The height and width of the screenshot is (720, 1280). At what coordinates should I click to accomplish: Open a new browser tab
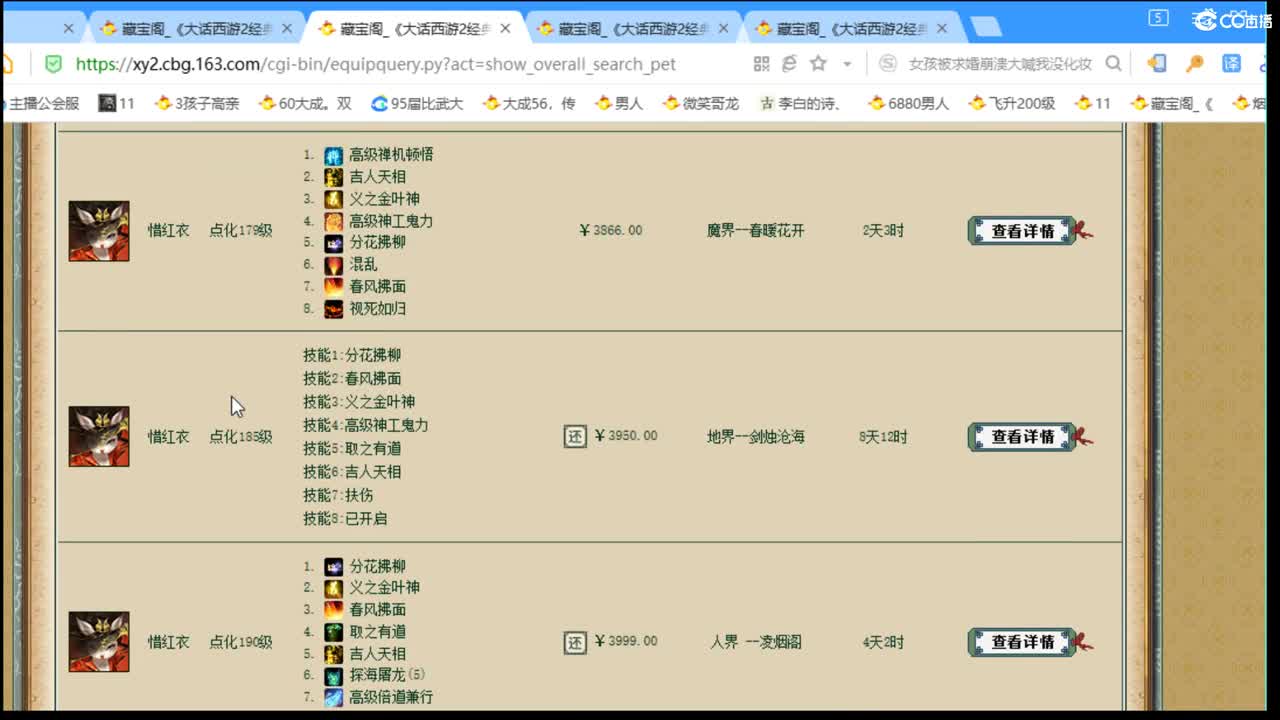(x=986, y=27)
